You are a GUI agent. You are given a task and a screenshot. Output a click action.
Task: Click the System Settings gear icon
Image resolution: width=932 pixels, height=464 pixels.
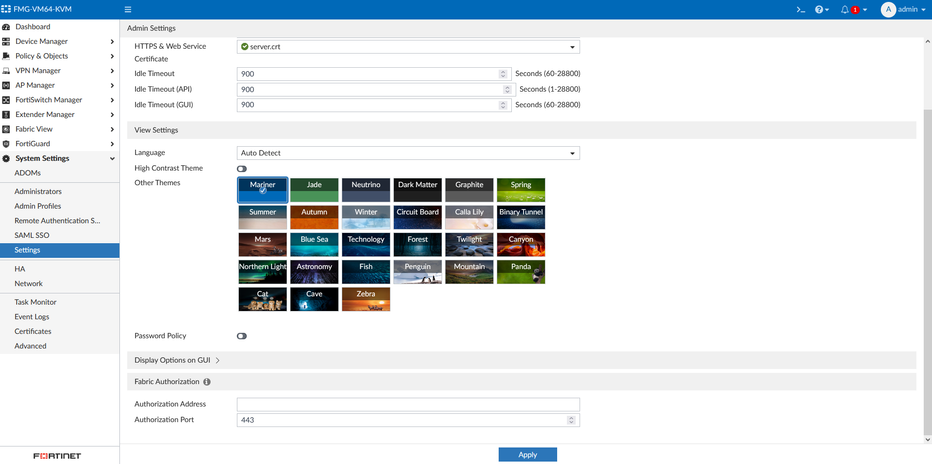pyautogui.click(x=6, y=159)
